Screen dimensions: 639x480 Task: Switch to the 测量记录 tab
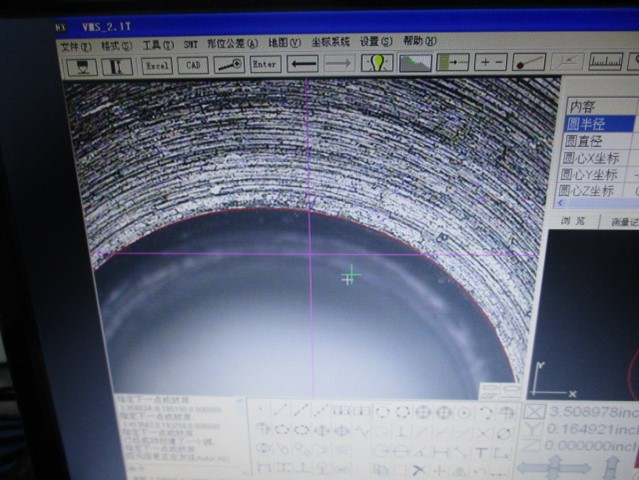624,222
